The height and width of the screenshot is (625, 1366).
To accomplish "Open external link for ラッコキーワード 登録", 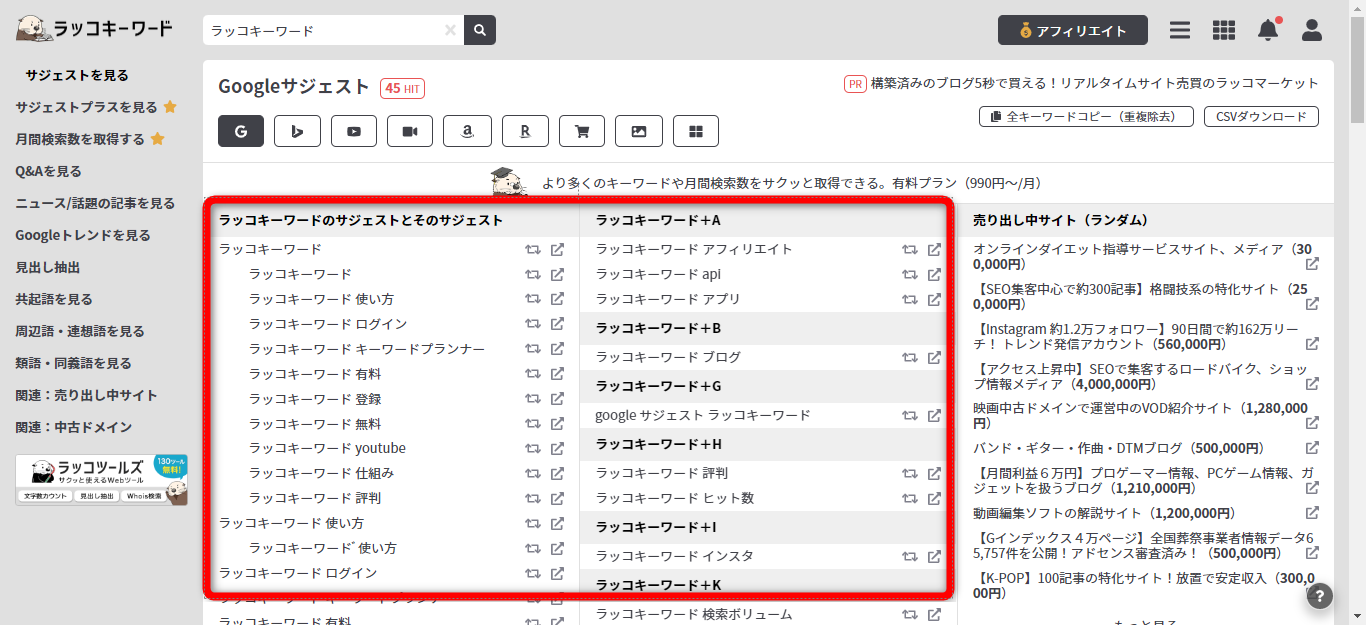I will 558,399.
